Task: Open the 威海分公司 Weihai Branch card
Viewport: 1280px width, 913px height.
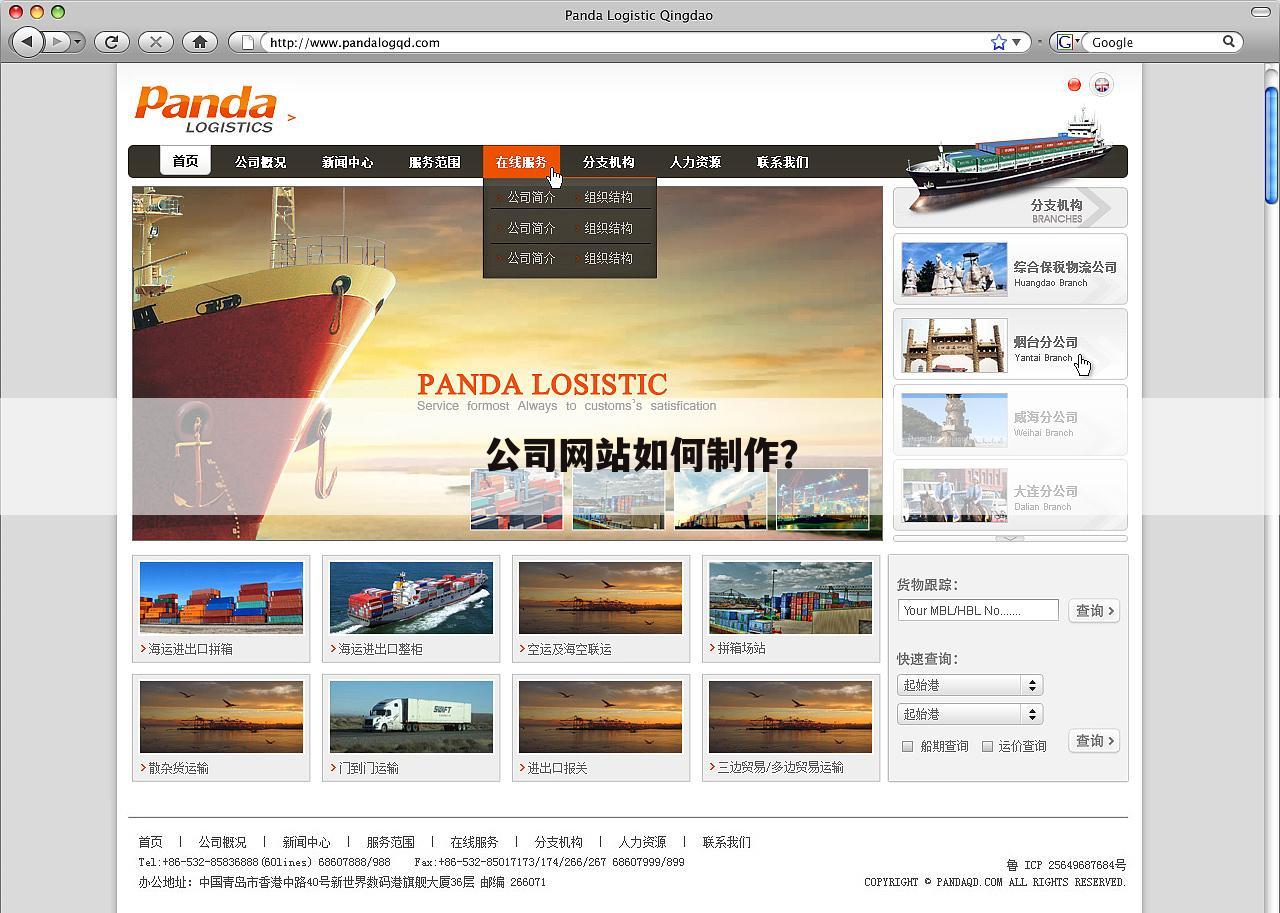Action: point(1010,419)
